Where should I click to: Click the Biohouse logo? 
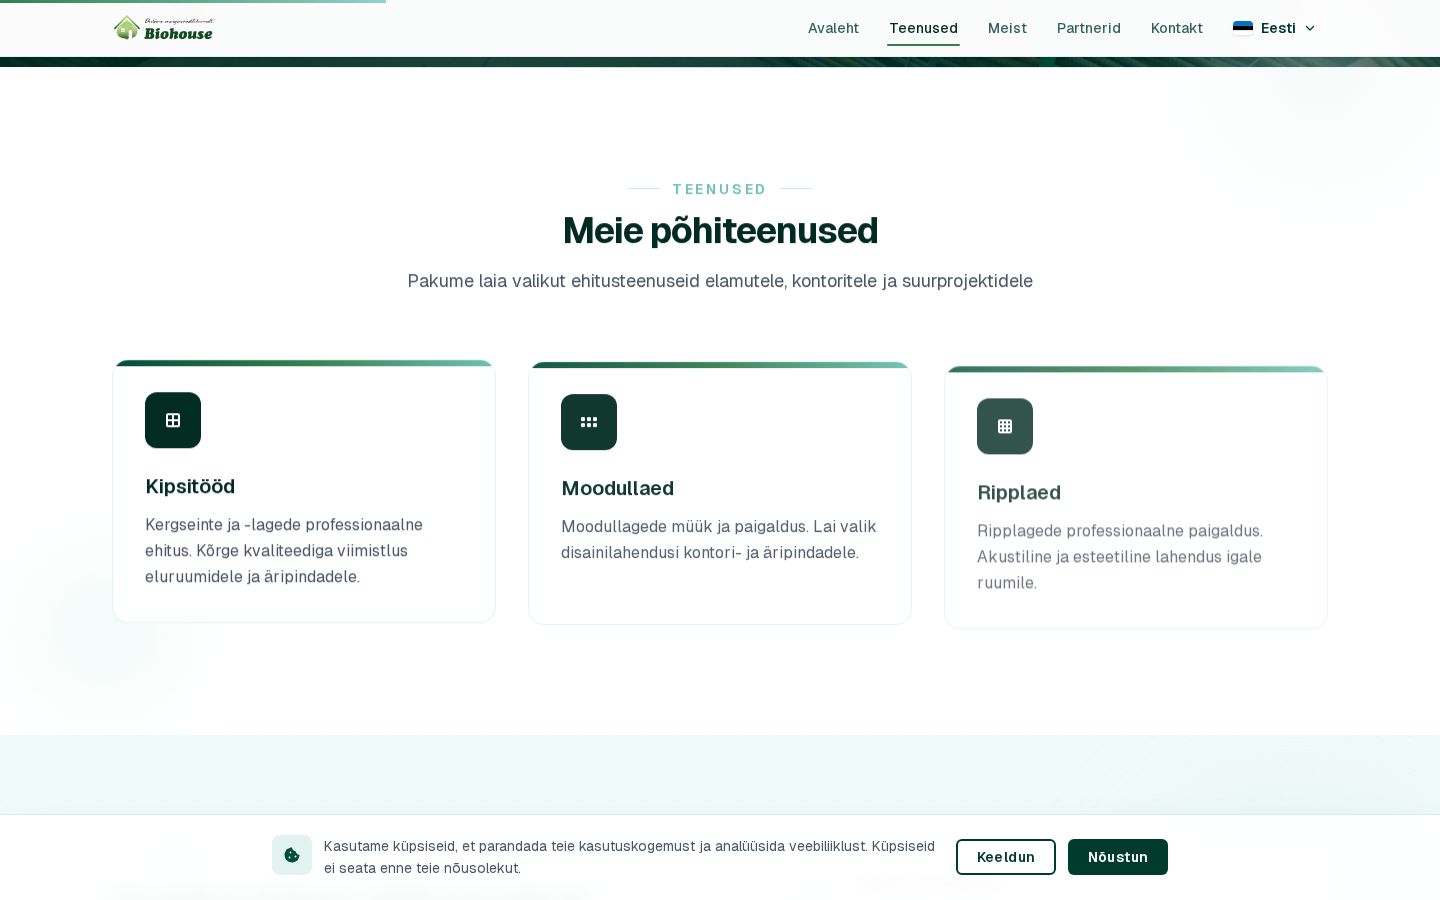pyautogui.click(x=164, y=28)
